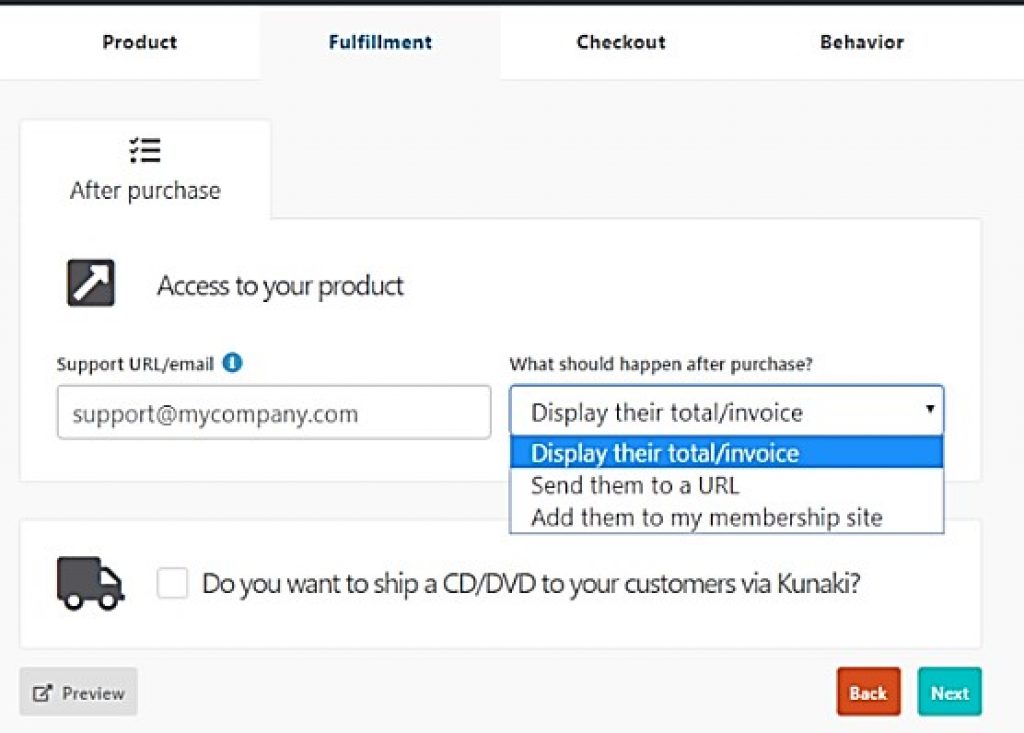Click the teal Next button
Viewport: 1024px width, 733px height.
coord(949,692)
